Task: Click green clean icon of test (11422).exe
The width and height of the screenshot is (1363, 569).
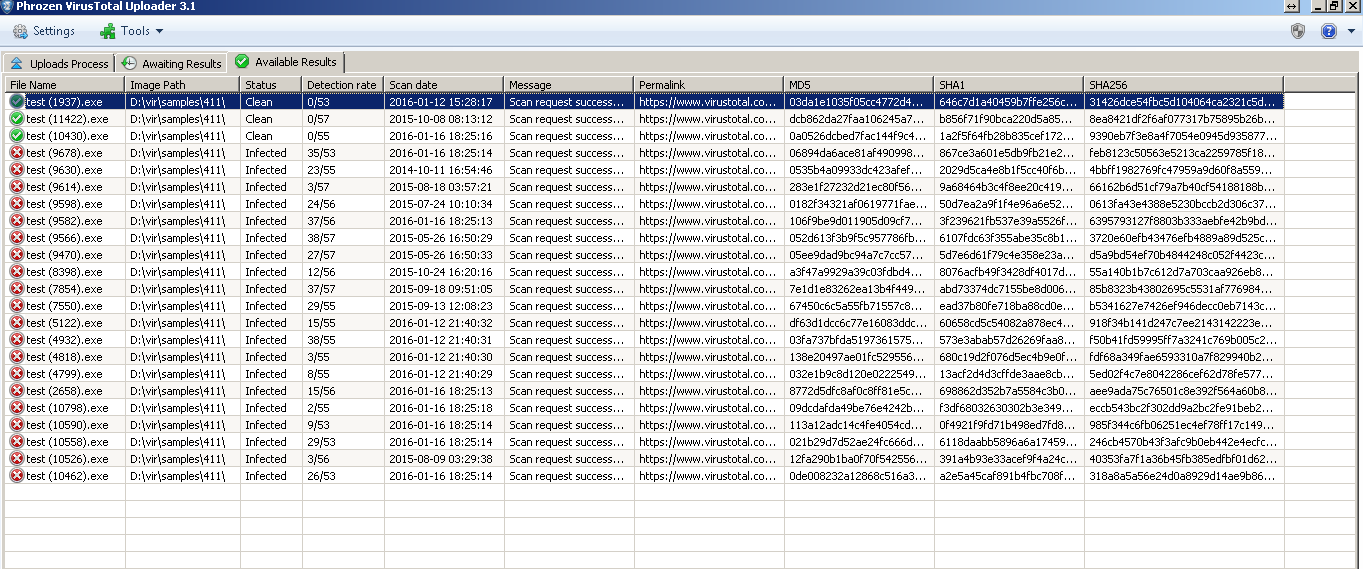Action: [16, 119]
